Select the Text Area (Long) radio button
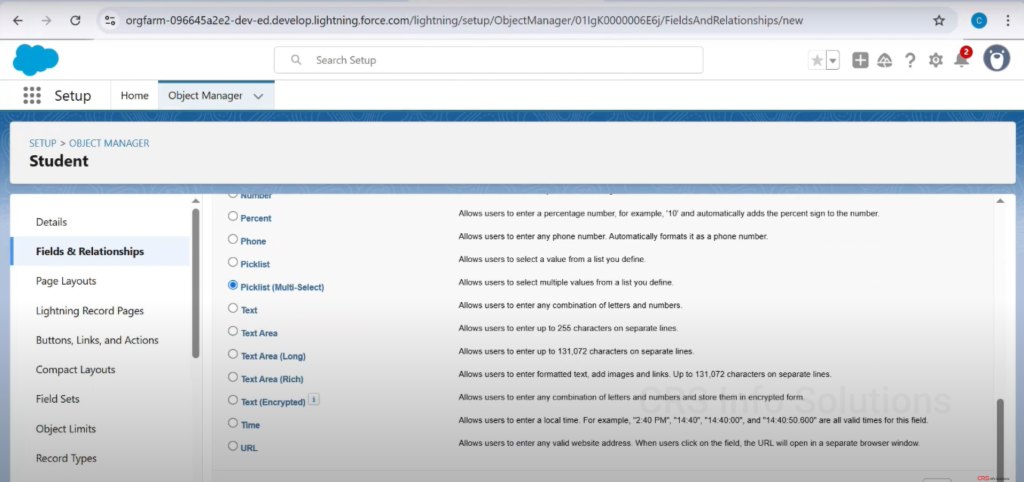This screenshot has height=482, width=1024. click(x=233, y=354)
